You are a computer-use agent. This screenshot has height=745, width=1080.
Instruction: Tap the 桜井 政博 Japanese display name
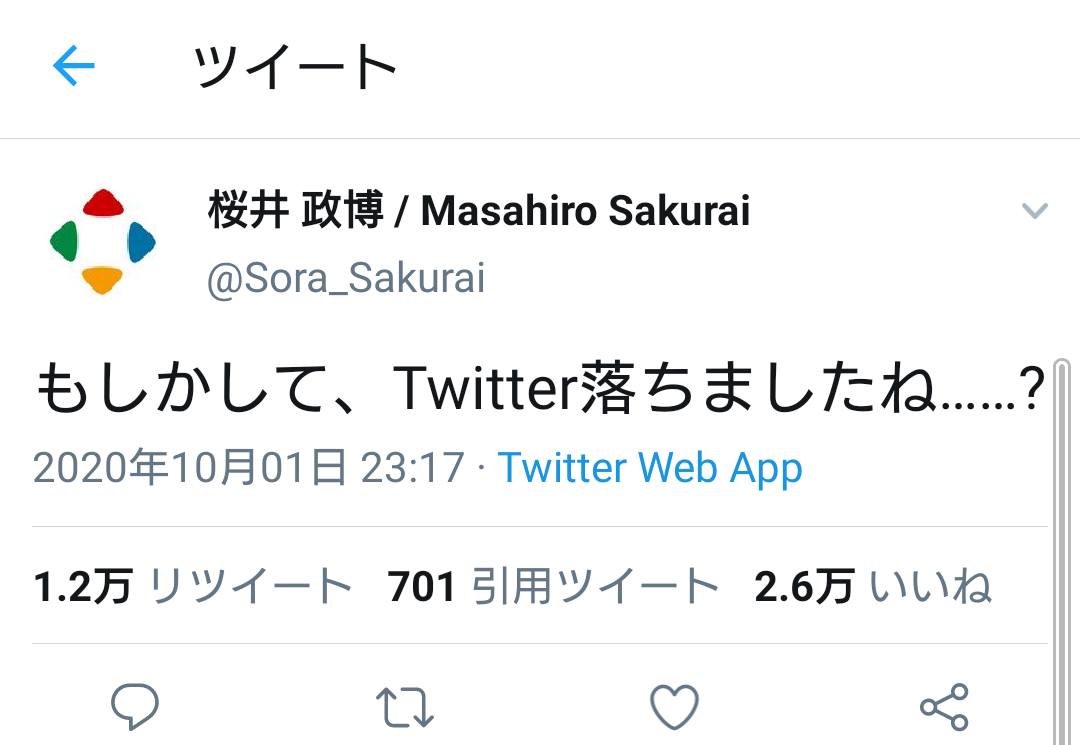(296, 211)
